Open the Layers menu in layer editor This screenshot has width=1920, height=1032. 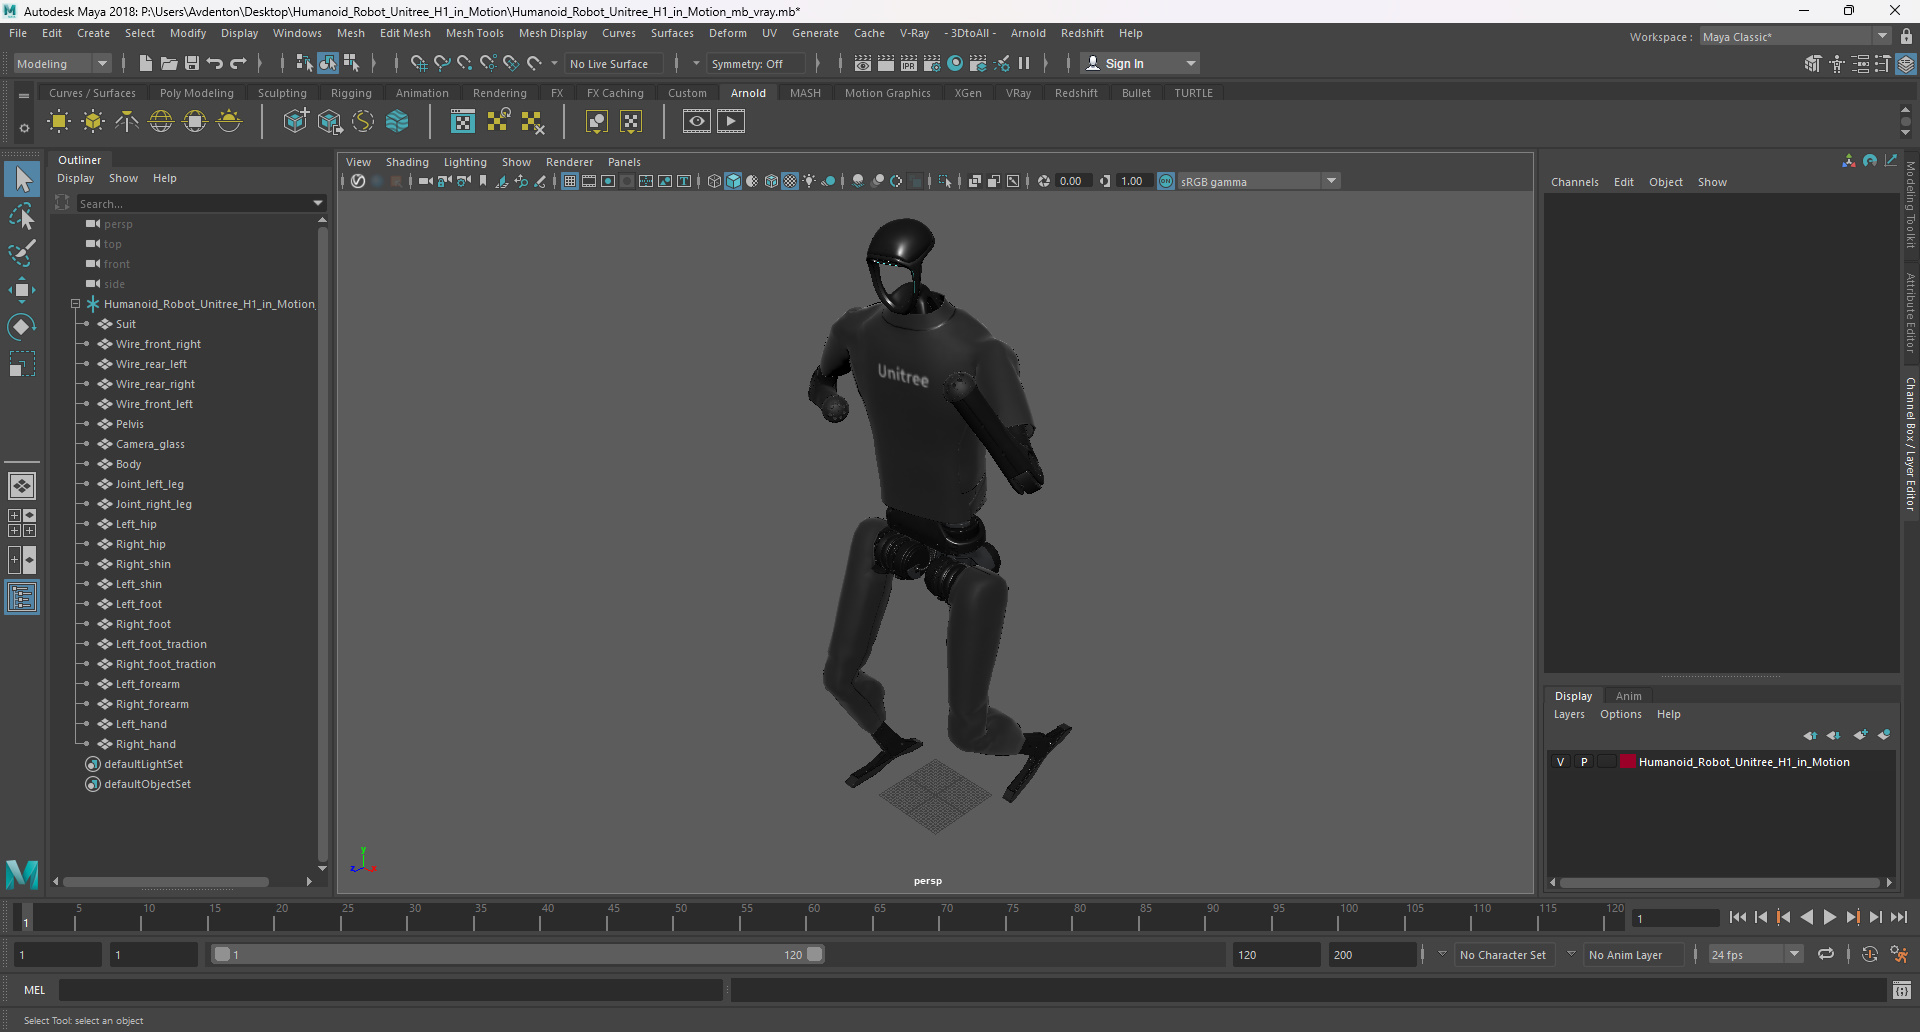click(x=1569, y=714)
